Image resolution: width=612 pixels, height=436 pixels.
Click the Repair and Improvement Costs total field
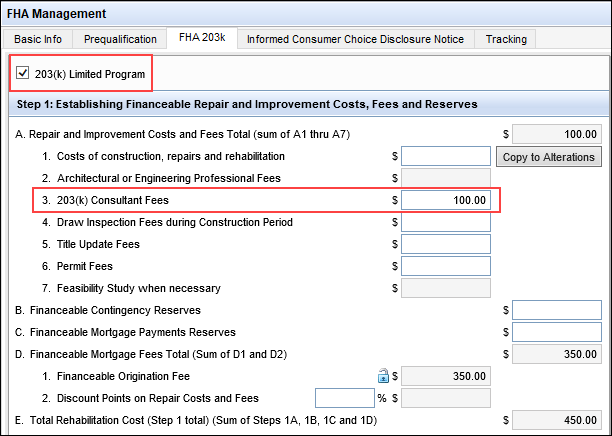click(557, 134)
